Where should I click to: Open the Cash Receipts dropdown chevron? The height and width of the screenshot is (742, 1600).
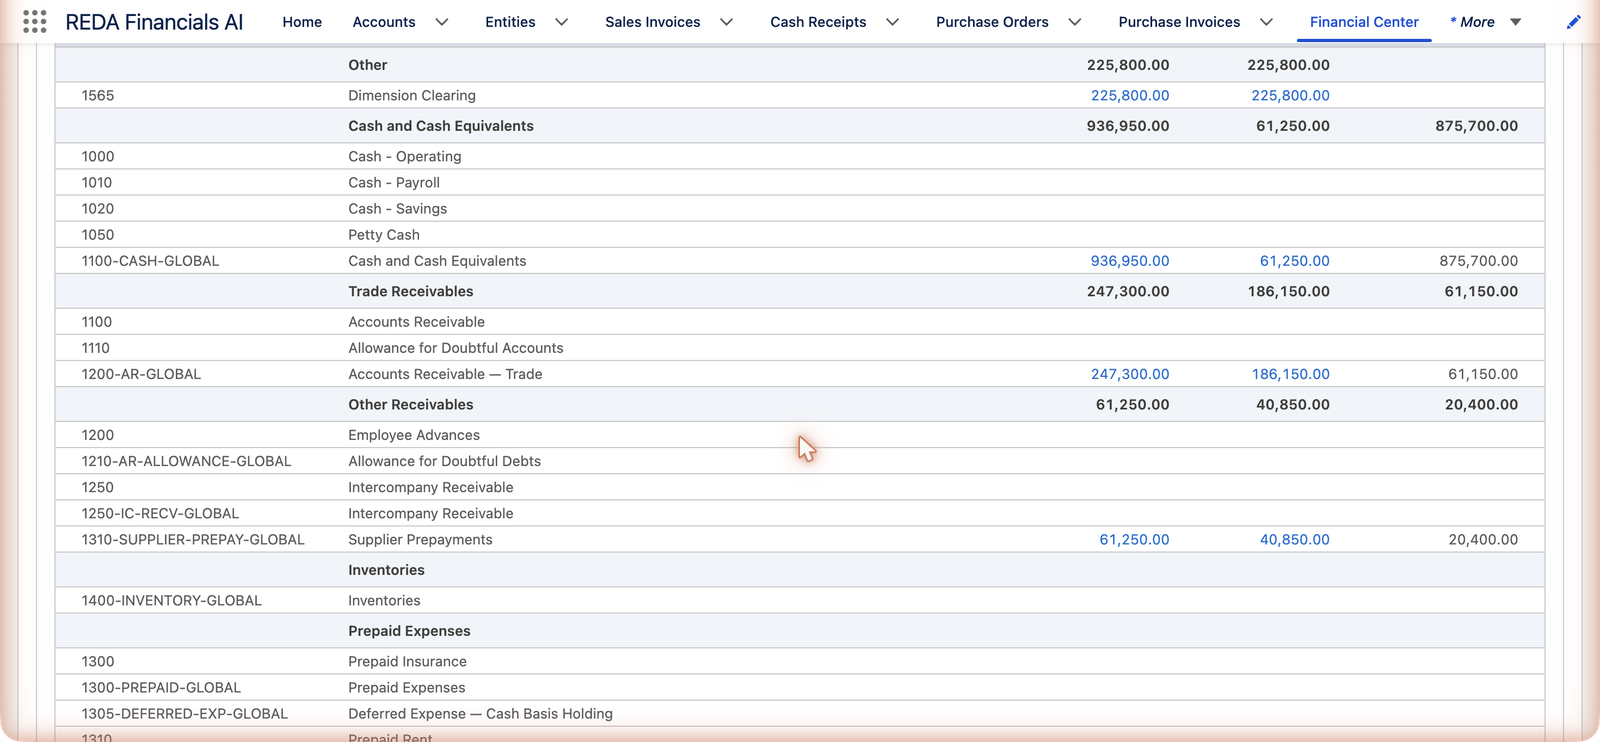893,22
